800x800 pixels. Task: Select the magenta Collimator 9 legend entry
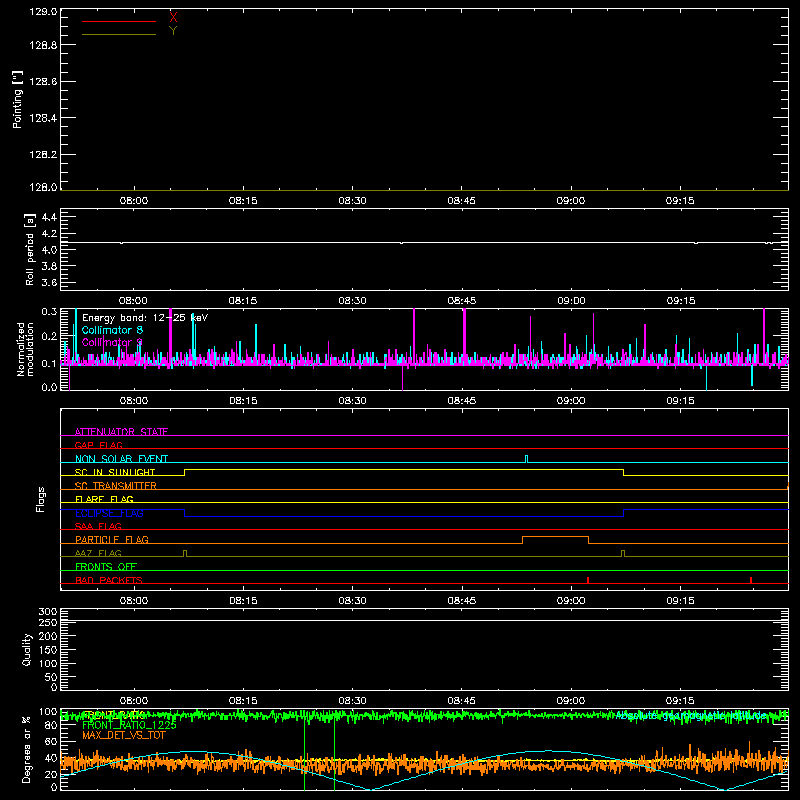(x=112, y=342)
